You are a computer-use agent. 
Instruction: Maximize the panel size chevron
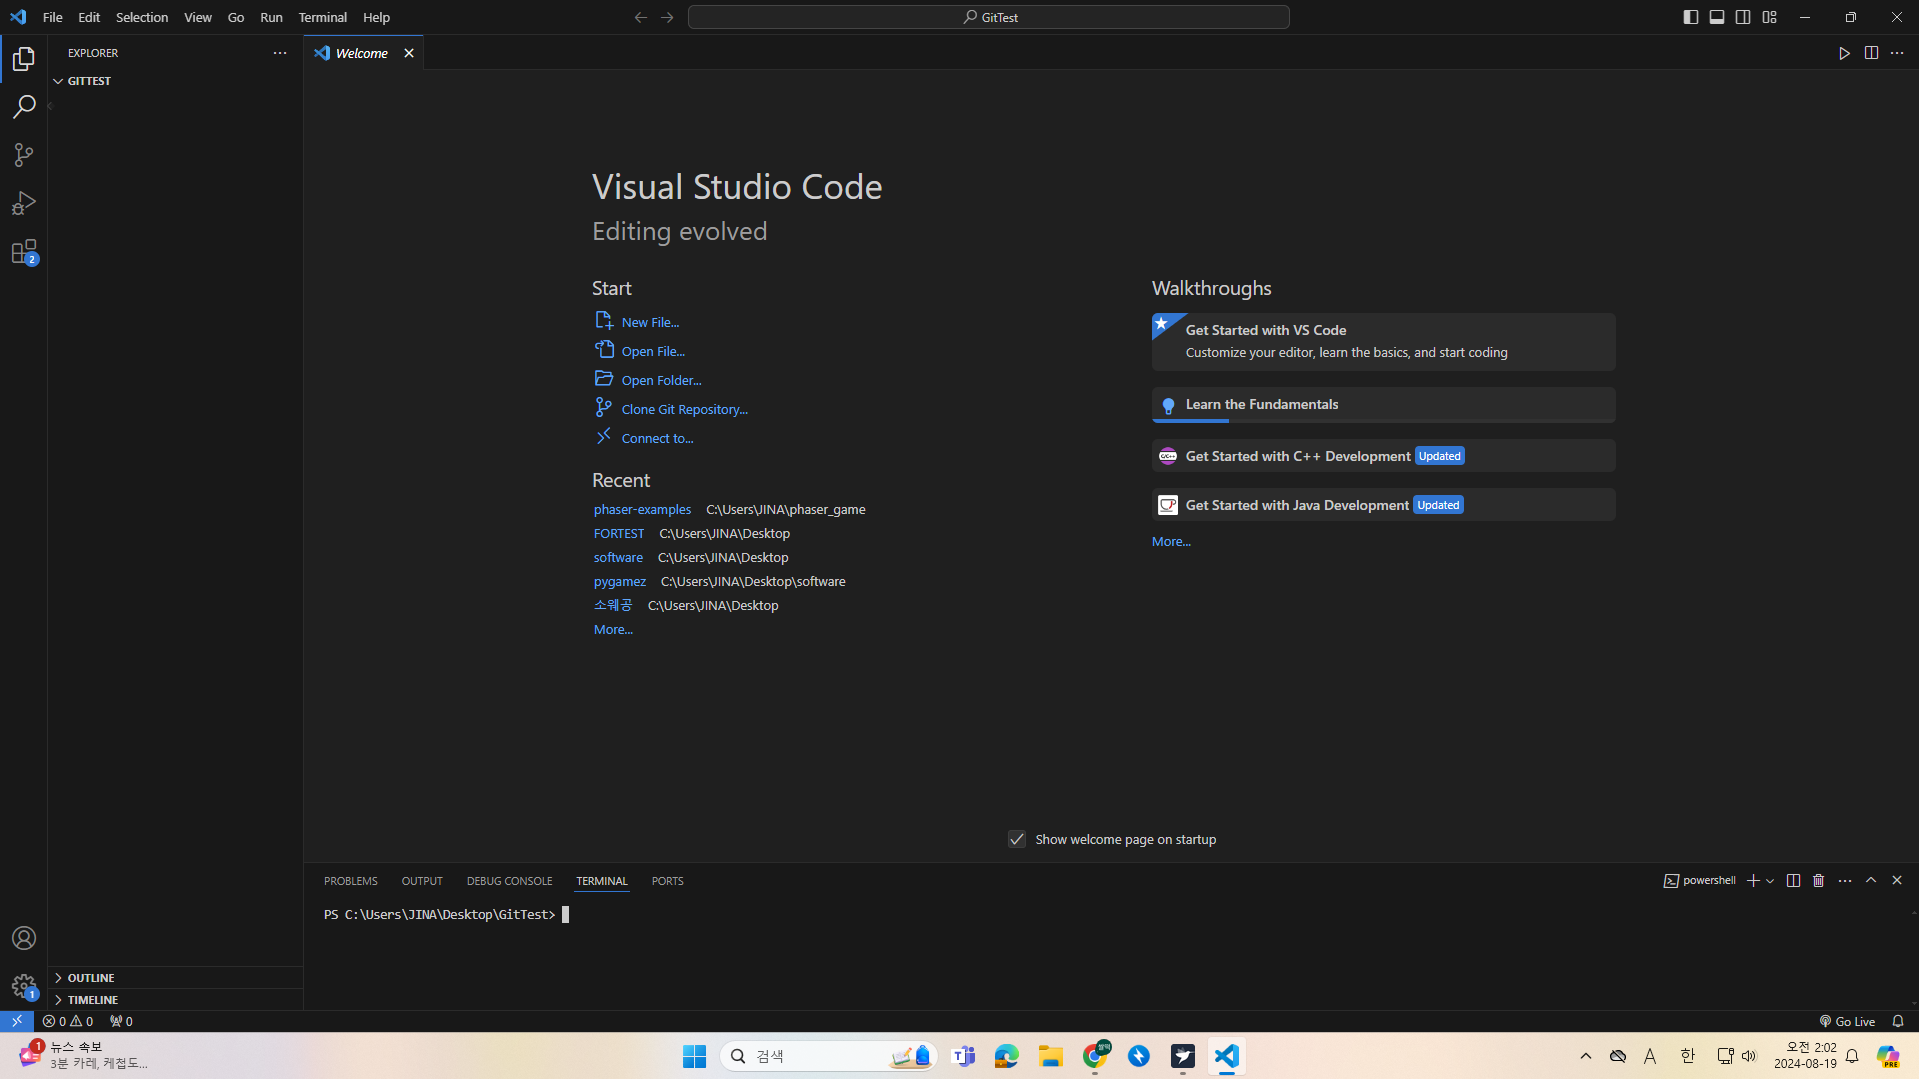pyautogui.click(x=1871, y=880)
